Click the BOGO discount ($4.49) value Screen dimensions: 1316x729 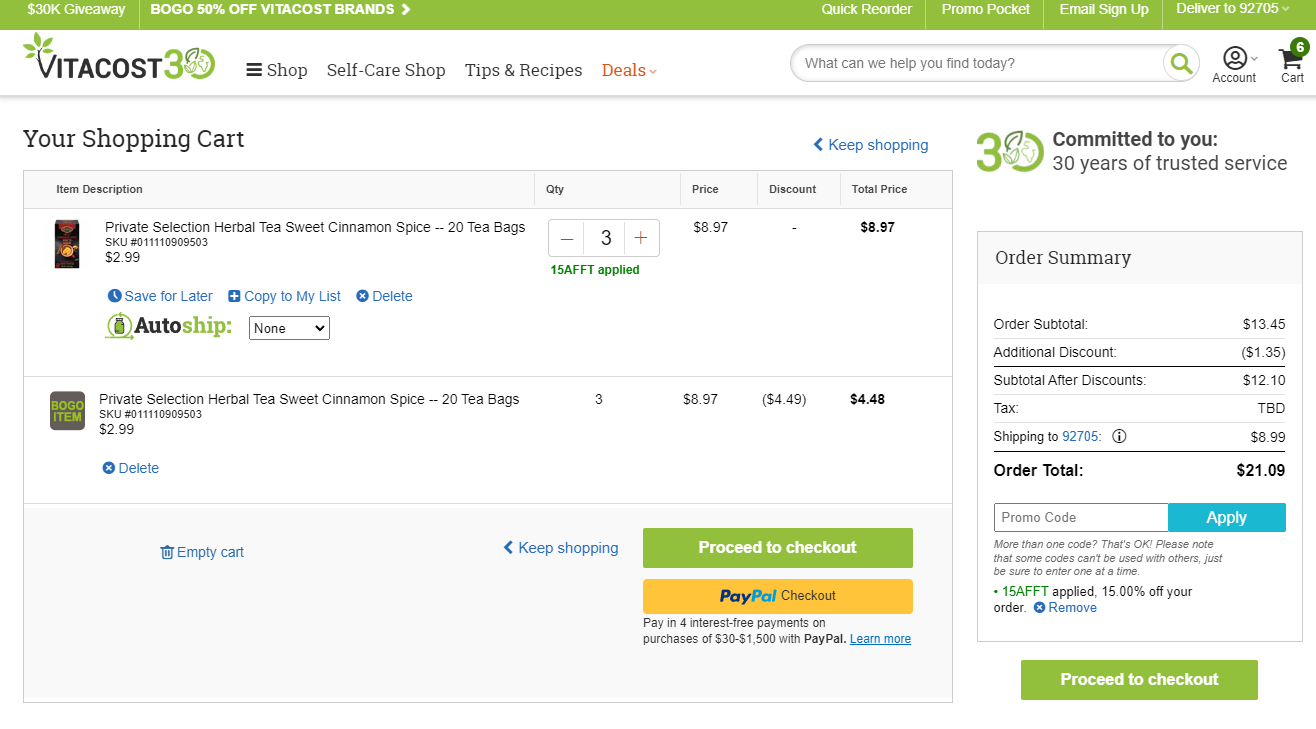pos(784,399)
